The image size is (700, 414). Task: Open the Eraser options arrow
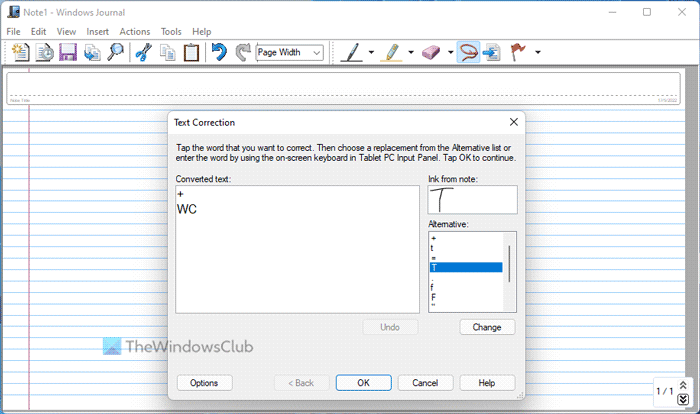coord(450,52)
